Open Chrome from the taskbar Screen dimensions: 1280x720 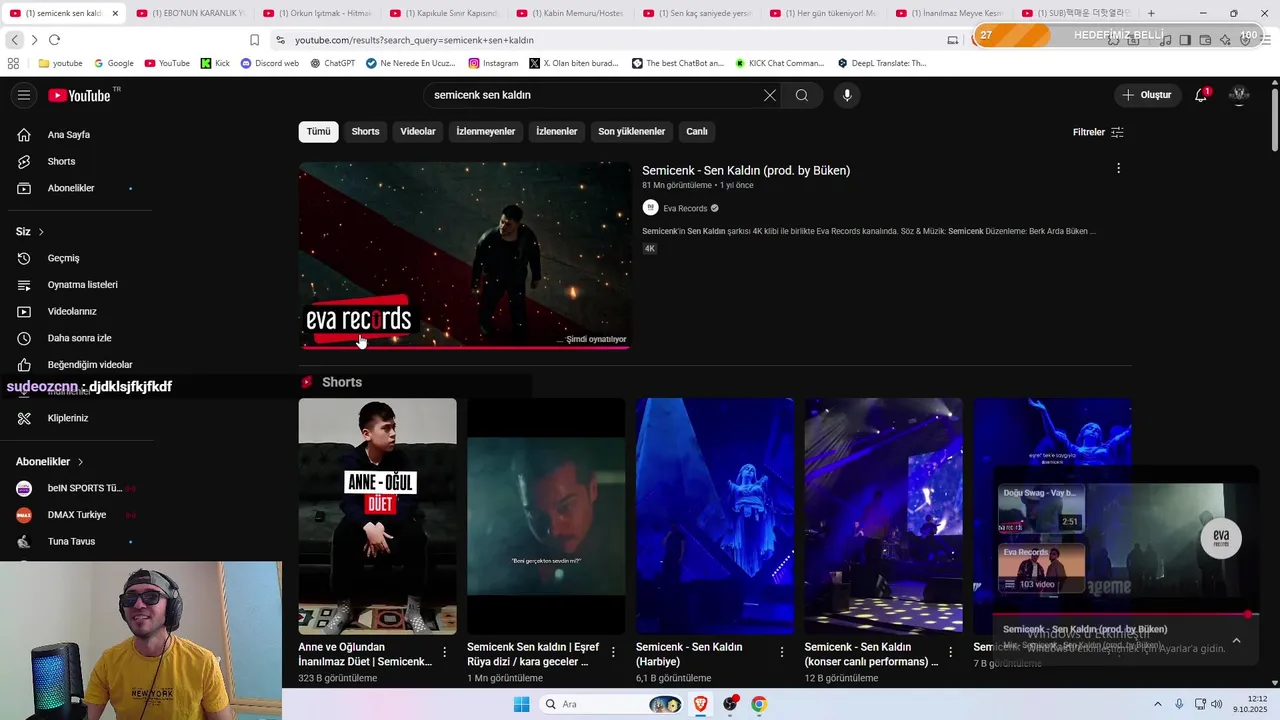pyautogui.click(x=759, y=704)
